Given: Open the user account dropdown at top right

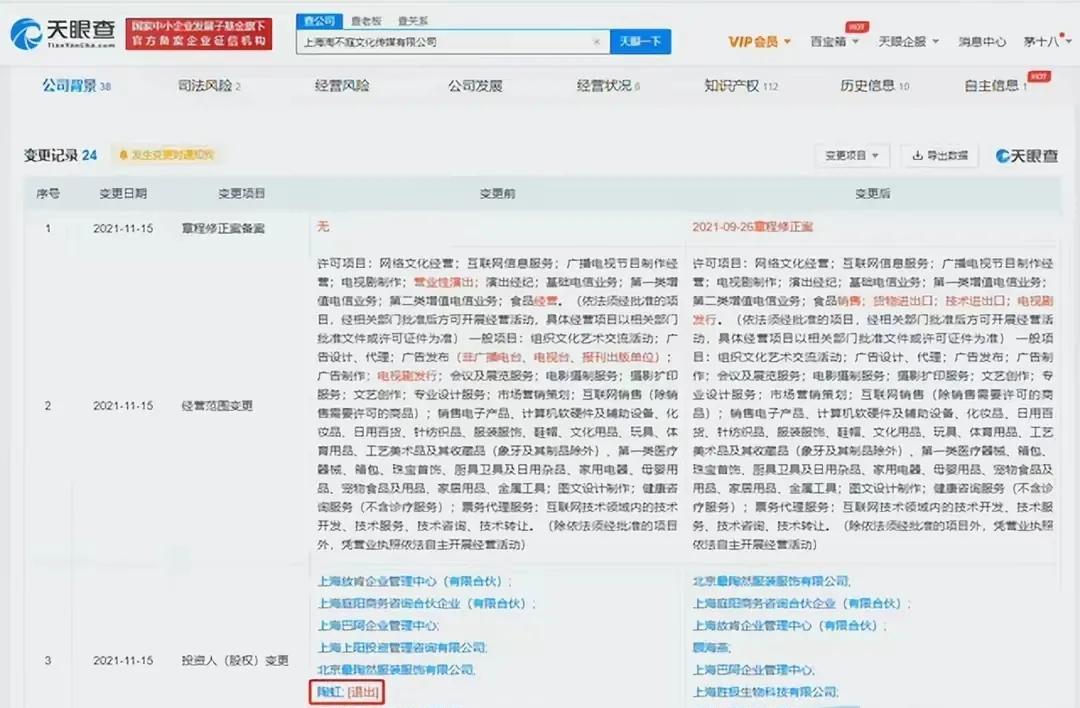Looking at the screenshot, I should [1047, 42].
